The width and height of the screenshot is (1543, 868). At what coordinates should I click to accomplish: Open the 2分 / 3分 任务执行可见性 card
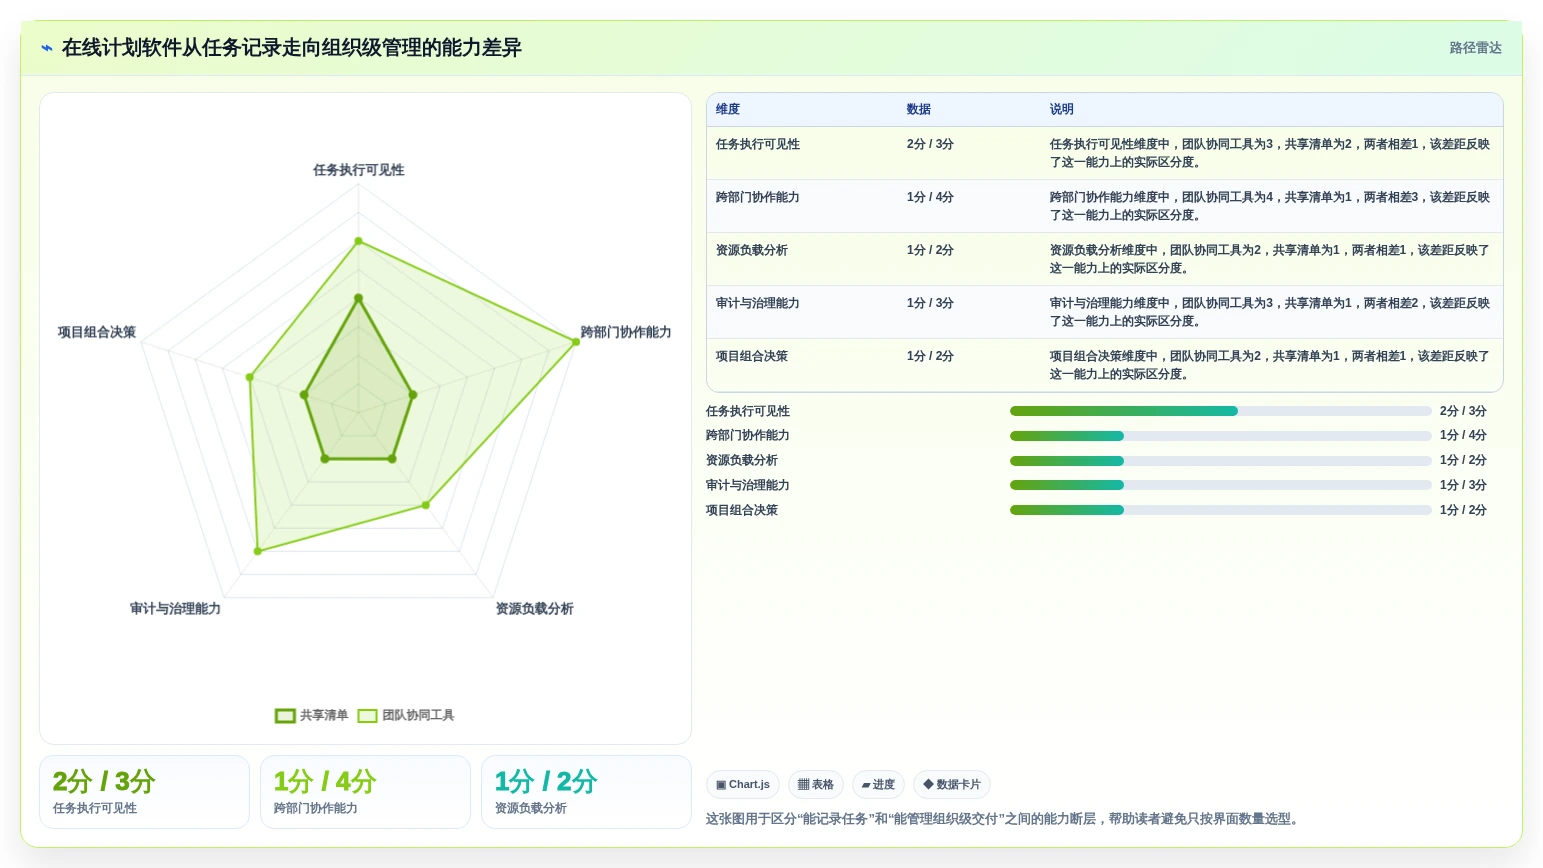(144, 792)
